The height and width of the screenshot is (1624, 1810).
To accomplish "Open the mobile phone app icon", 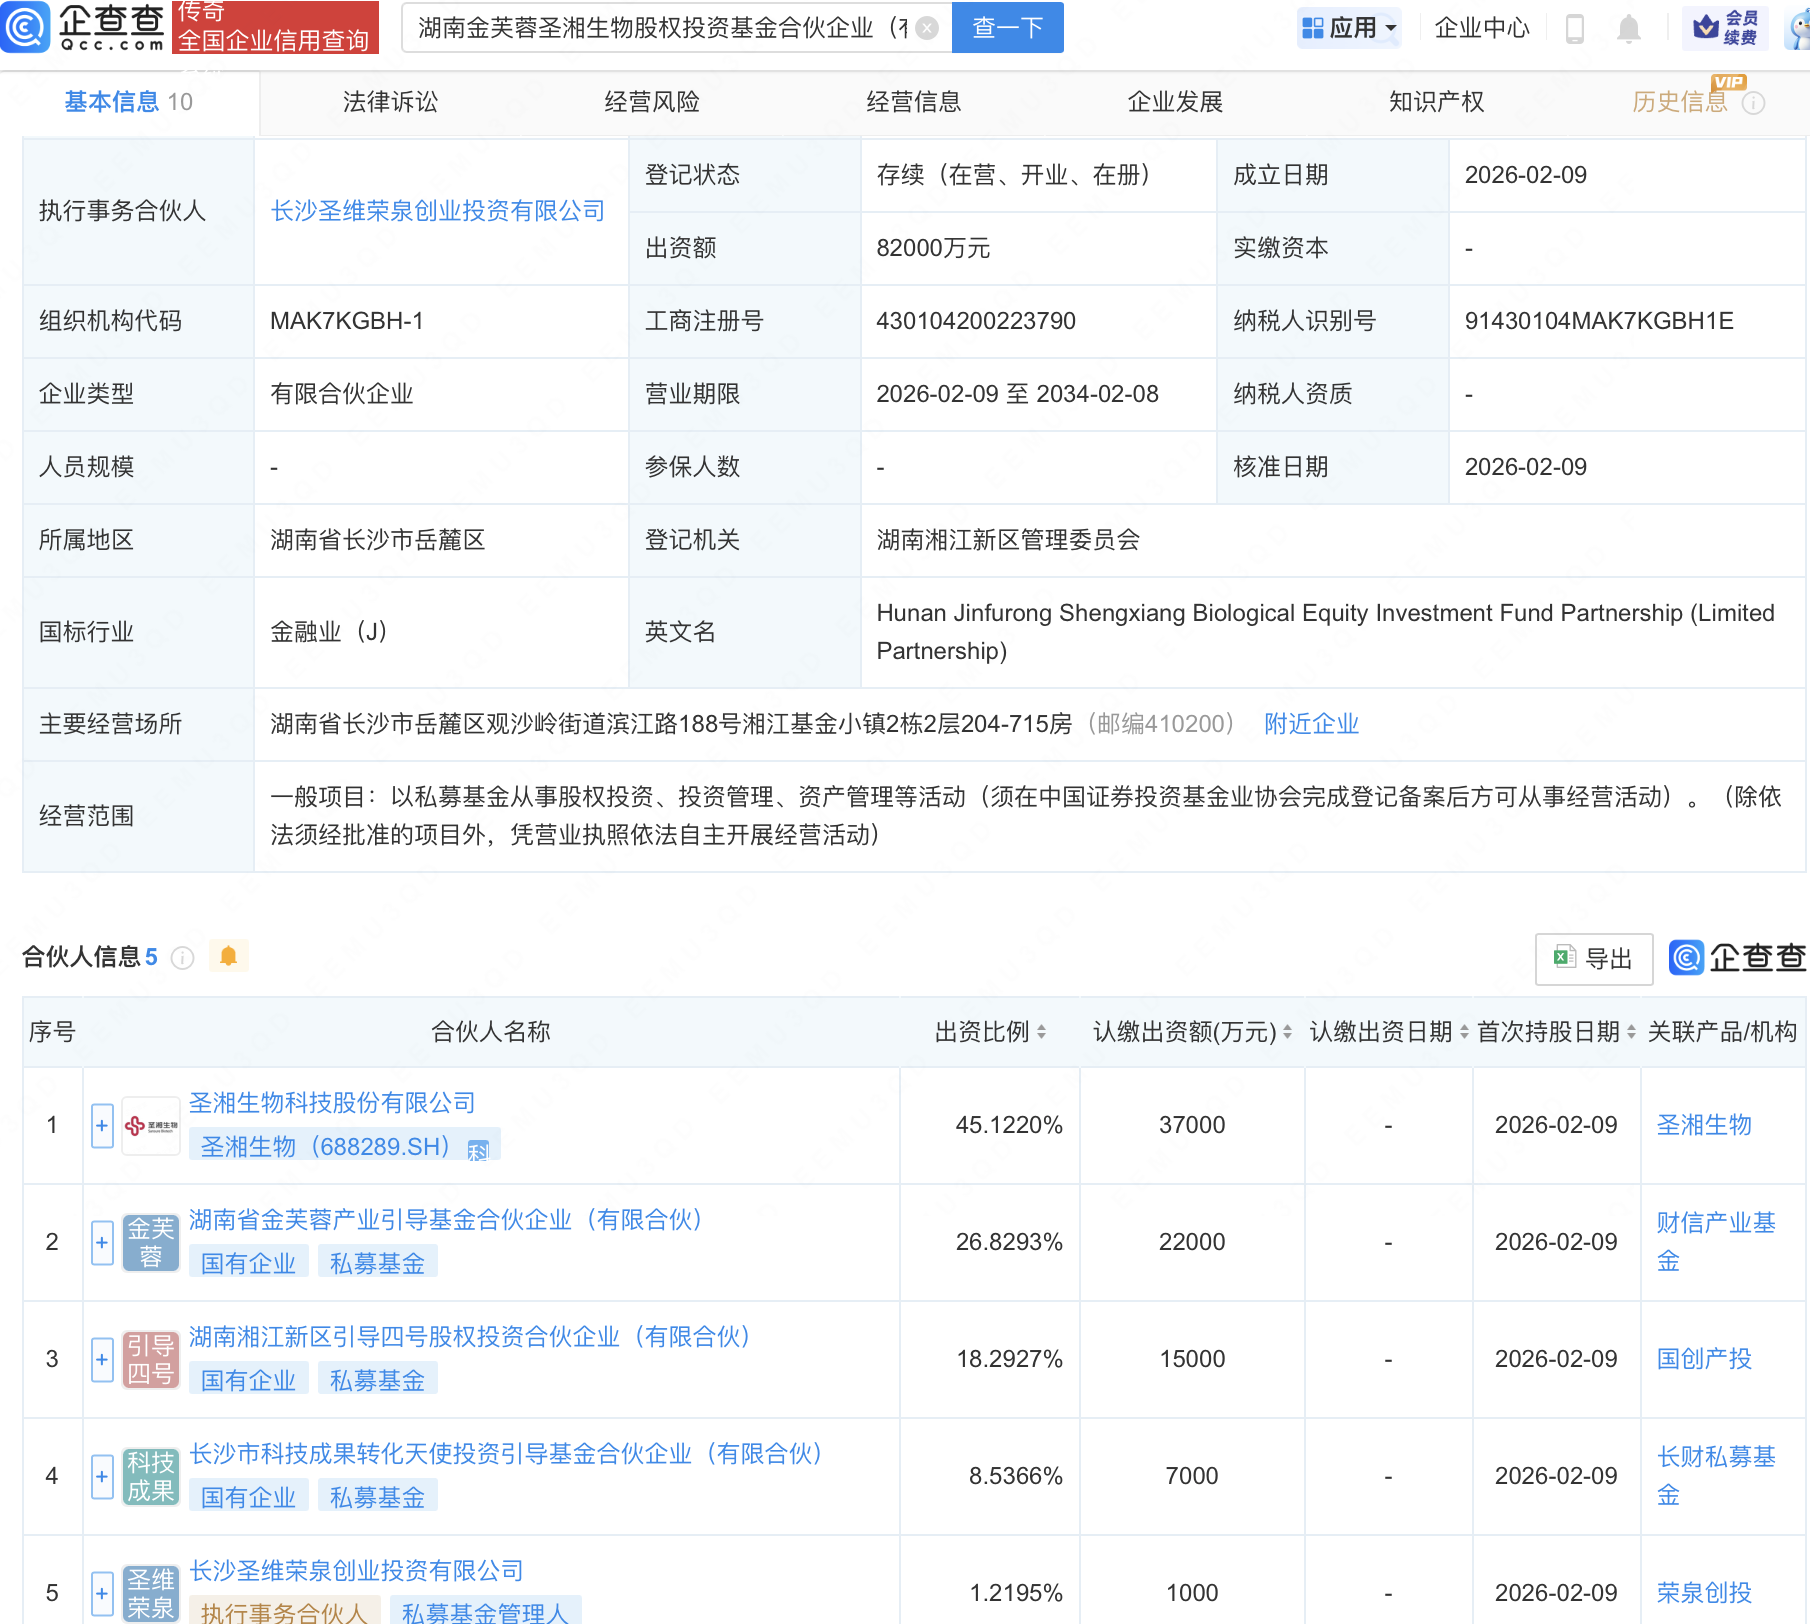I will click(x=1574, y=29).
